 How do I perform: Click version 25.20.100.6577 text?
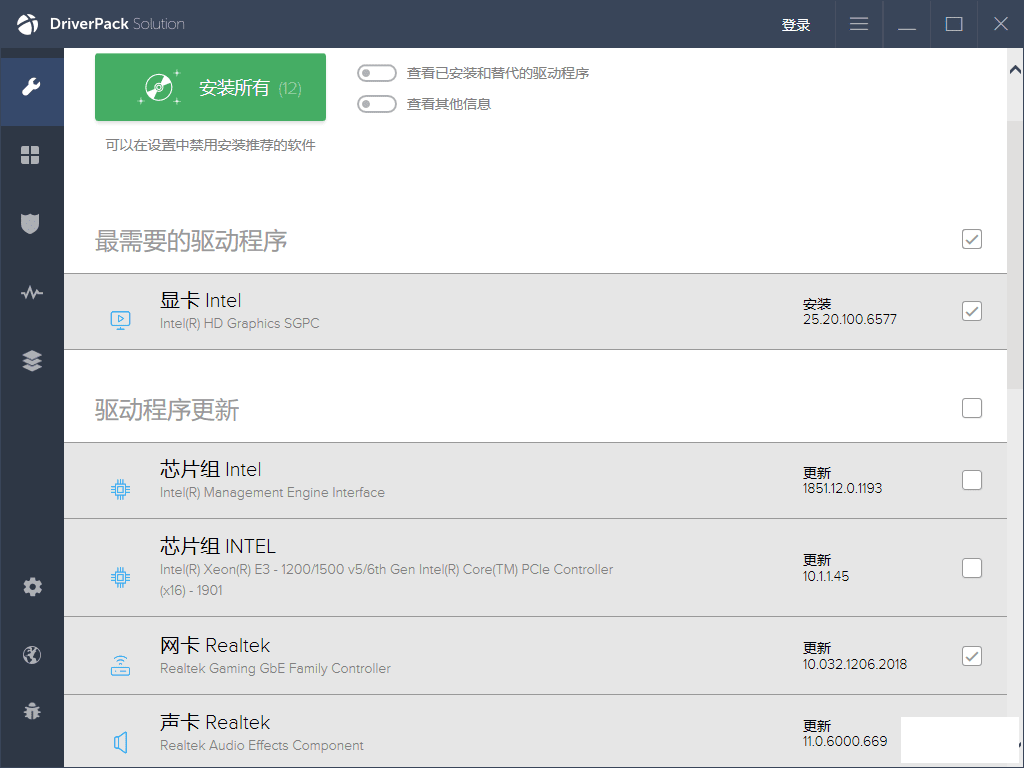(850, 319)
